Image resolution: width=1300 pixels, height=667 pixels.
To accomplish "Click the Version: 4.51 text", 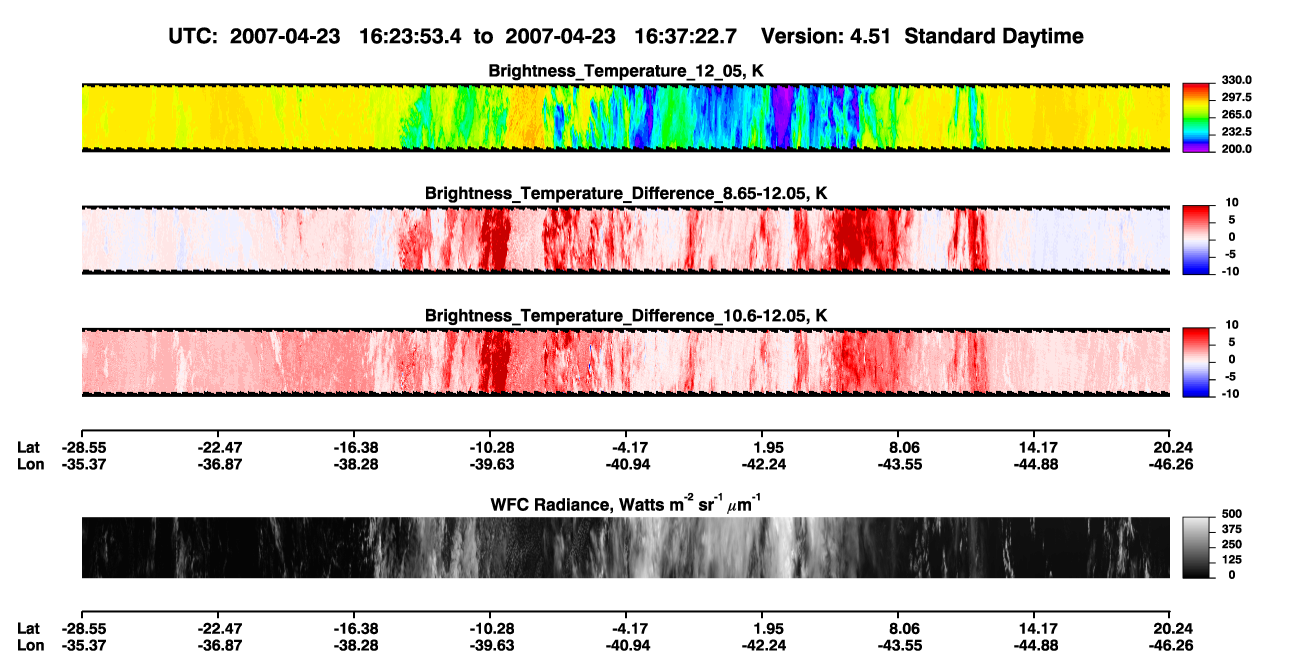I will (826, 36).
